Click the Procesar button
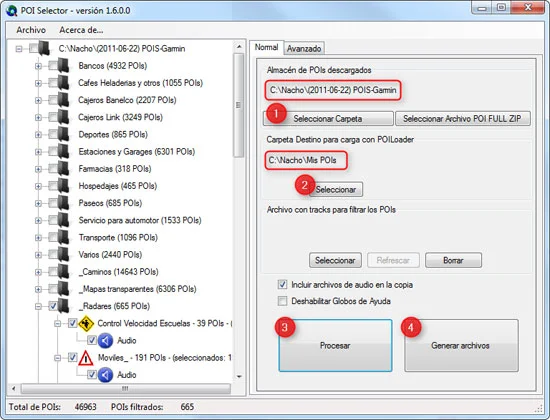Image resolution: width=550 pixels, height=420 pixels. (335, 346)
